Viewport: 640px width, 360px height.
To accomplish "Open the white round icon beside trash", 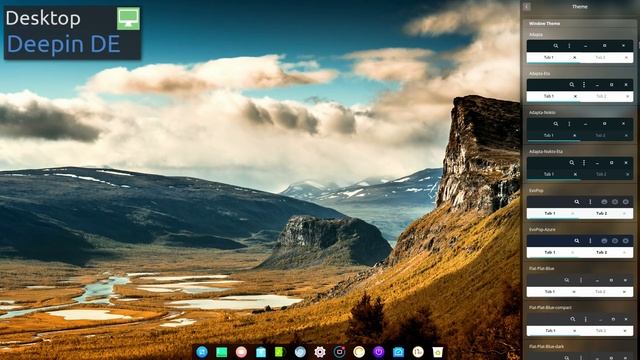I will [x=418, y=352].
